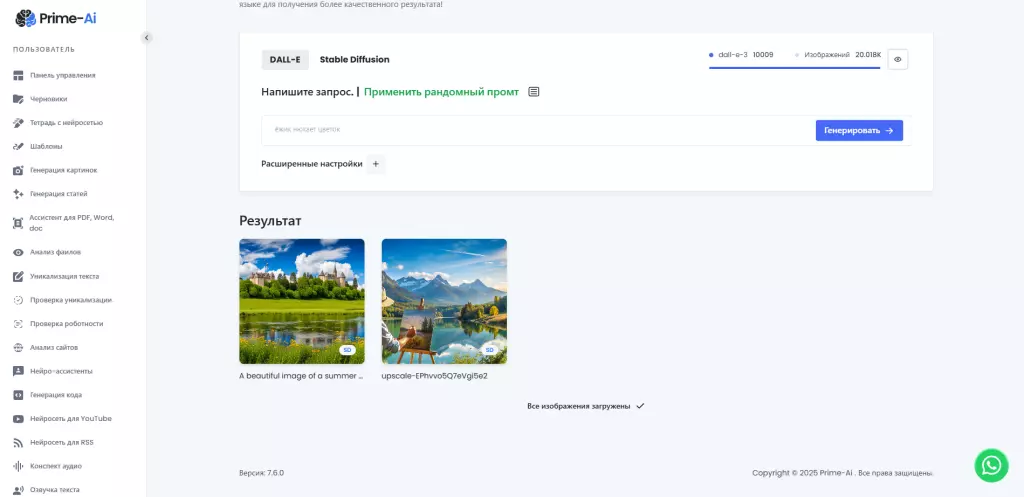Viewport: 1024px width, 497px height.
Task: Click the 'dall-e-3 10009' credit label
Action: [741, 55]
